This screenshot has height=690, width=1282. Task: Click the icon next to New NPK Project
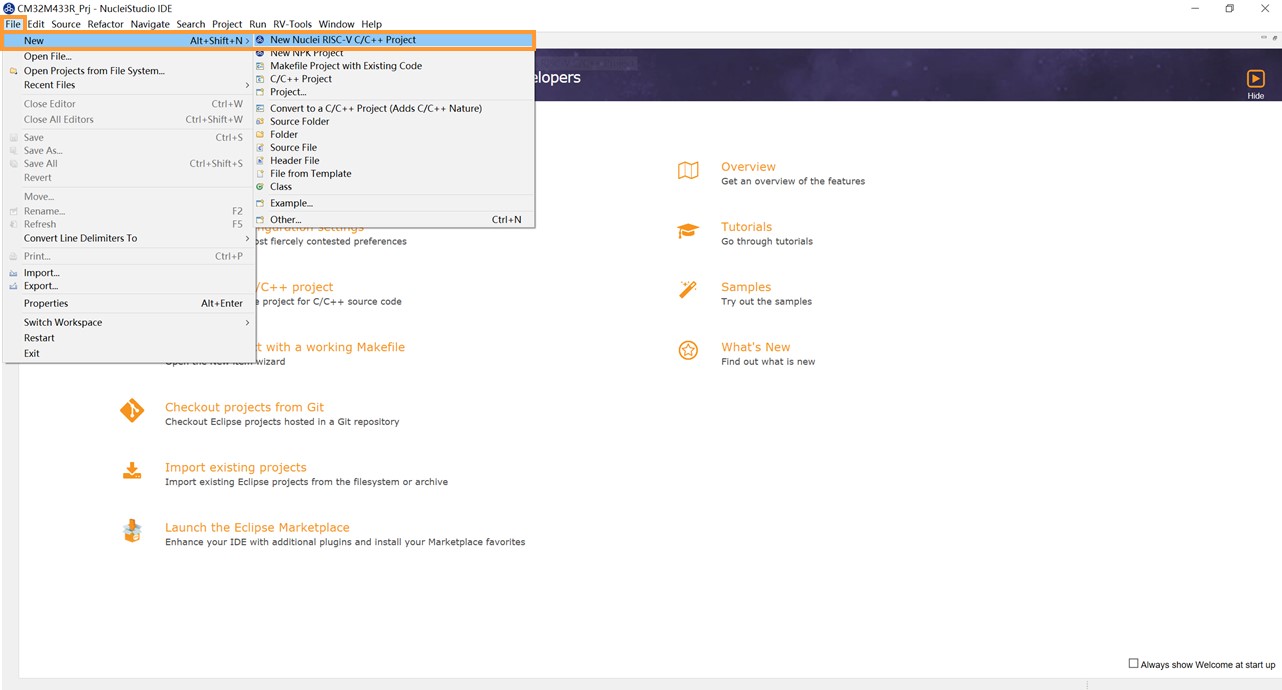click(x=260, y=53)
